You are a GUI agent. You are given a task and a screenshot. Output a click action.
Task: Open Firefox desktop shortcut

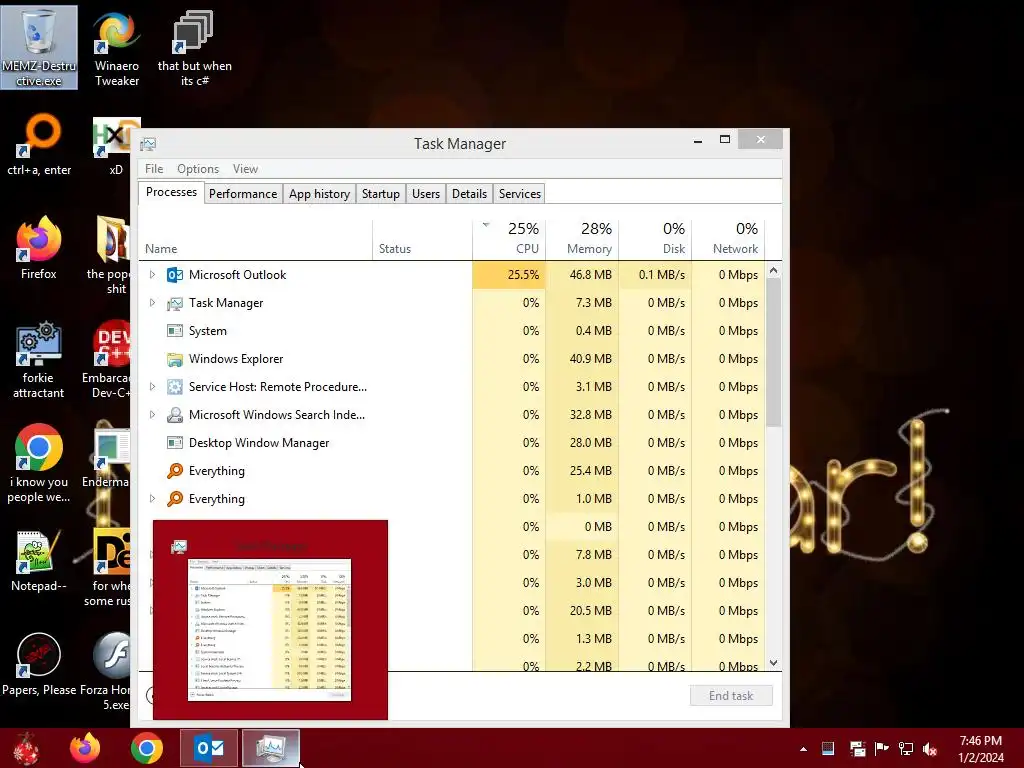(x=39, y=248)
